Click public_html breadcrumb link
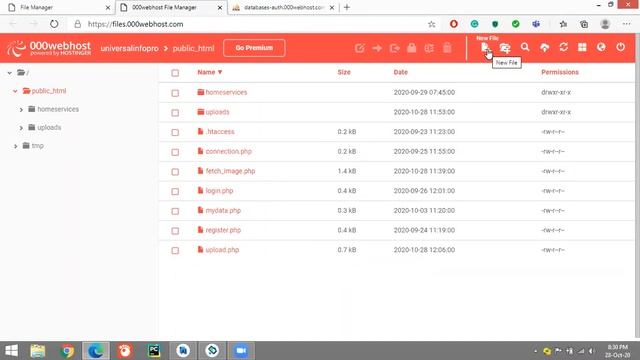 [193, 48]
